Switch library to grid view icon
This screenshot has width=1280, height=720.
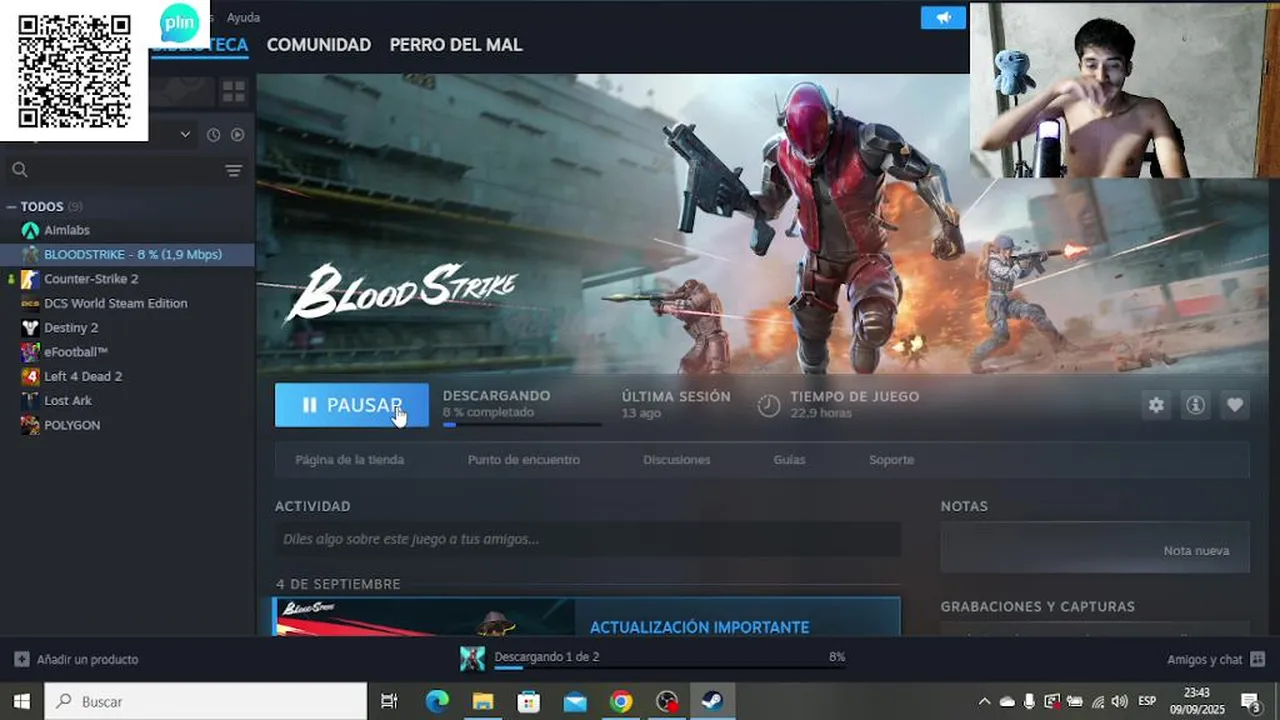(233, 92)
